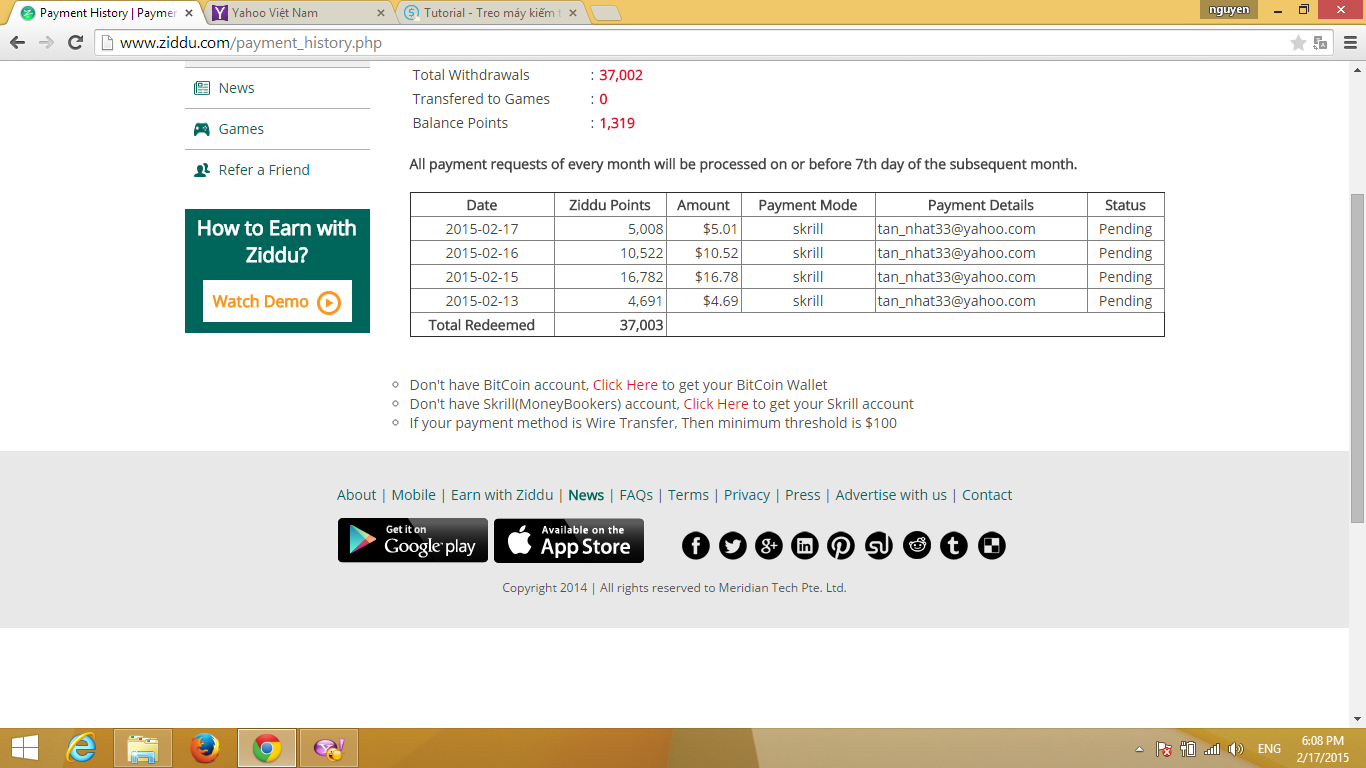Select the 2015-02-17 date cell
1366x768 pixels.
tap(482, 229)
